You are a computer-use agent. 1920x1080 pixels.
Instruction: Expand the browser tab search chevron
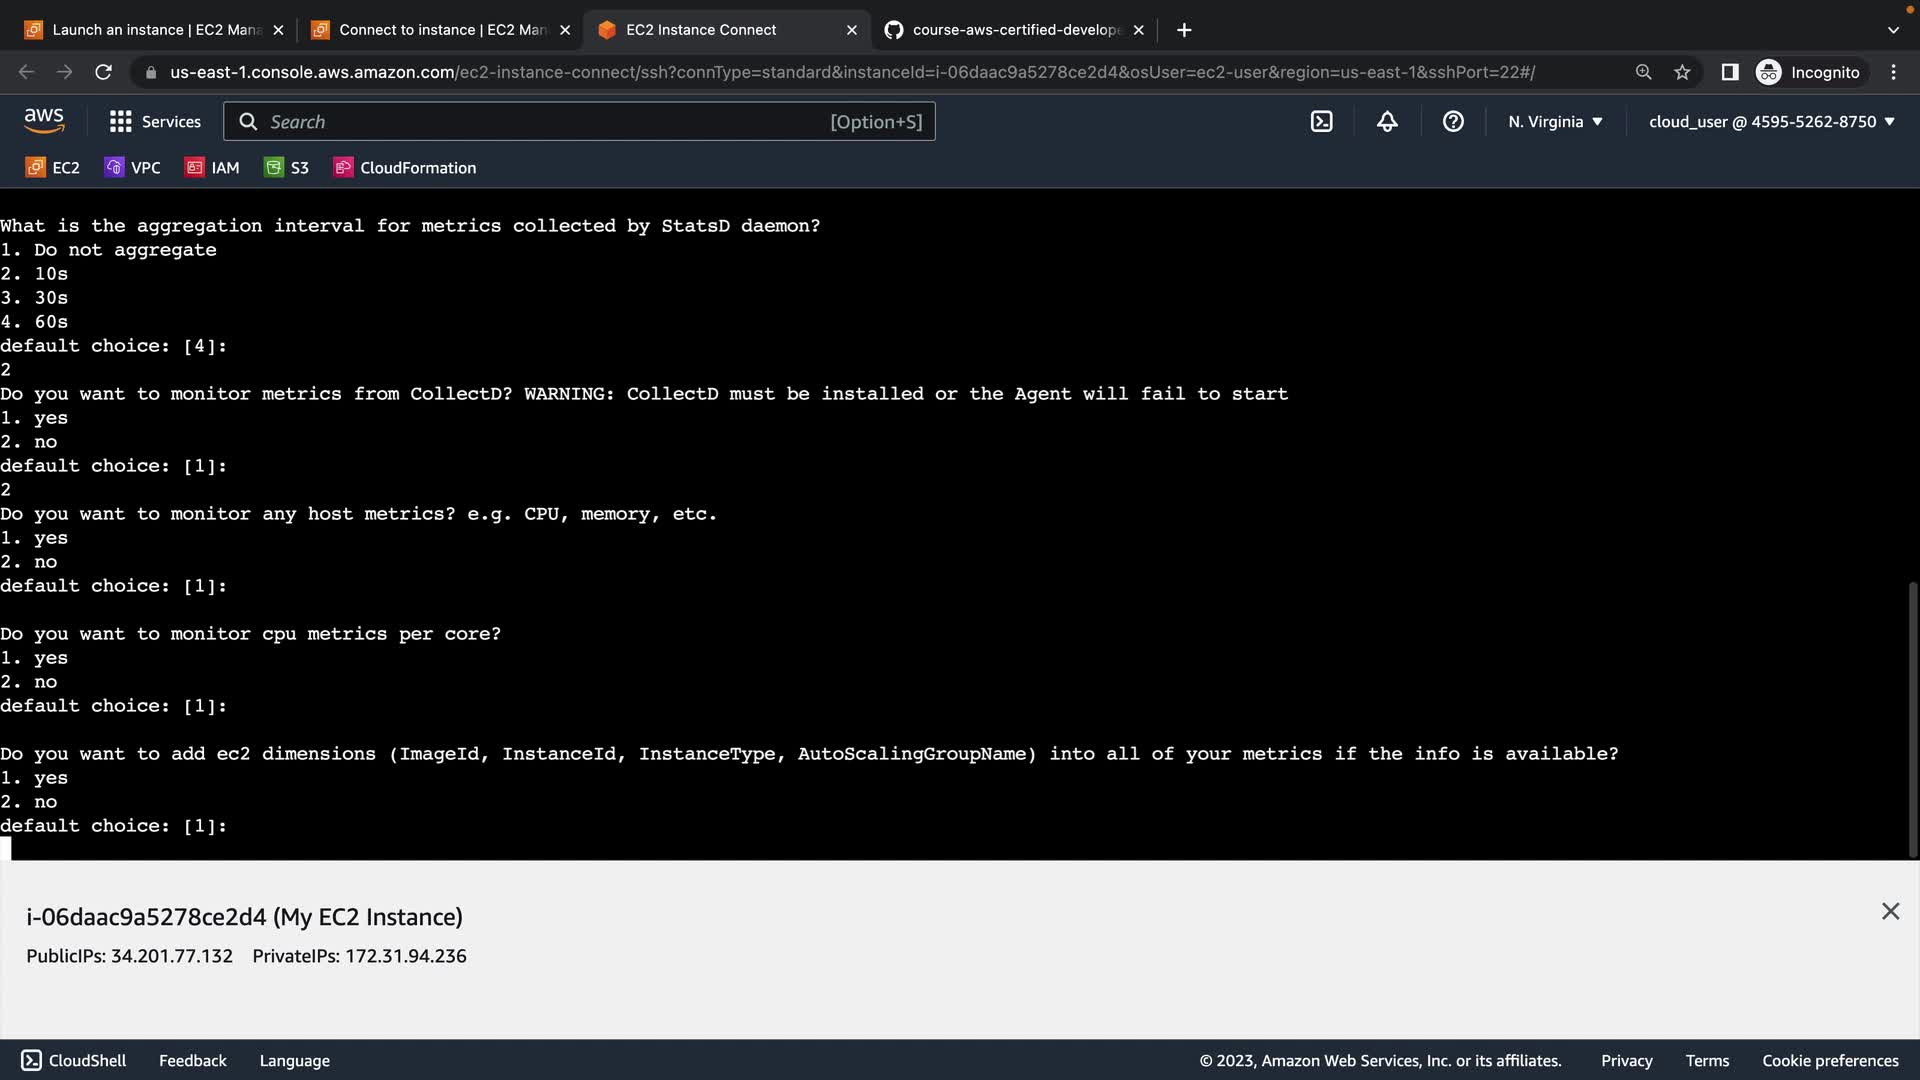(1893, 30)
